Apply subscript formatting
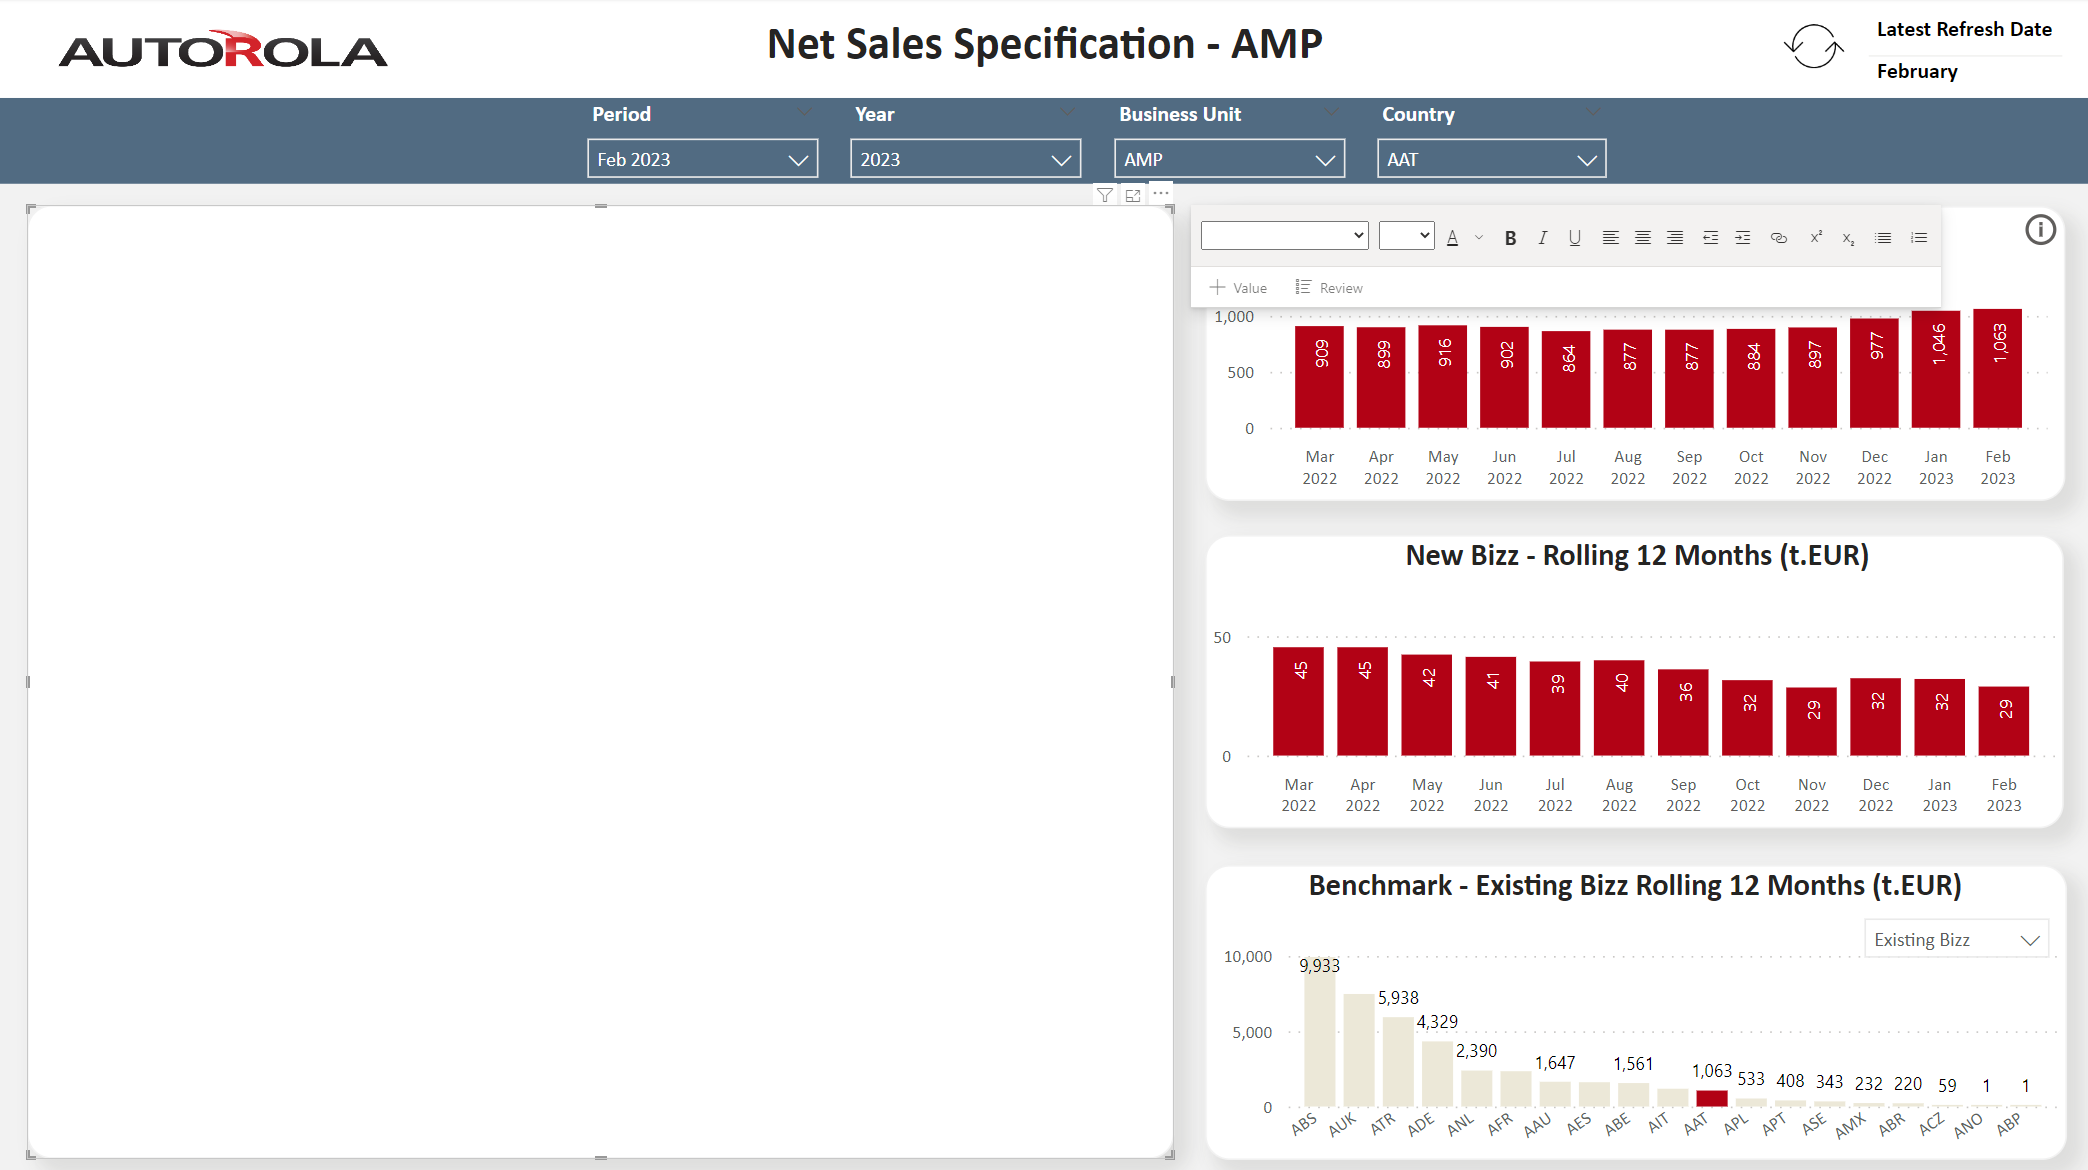 (x=1848, y=238)
